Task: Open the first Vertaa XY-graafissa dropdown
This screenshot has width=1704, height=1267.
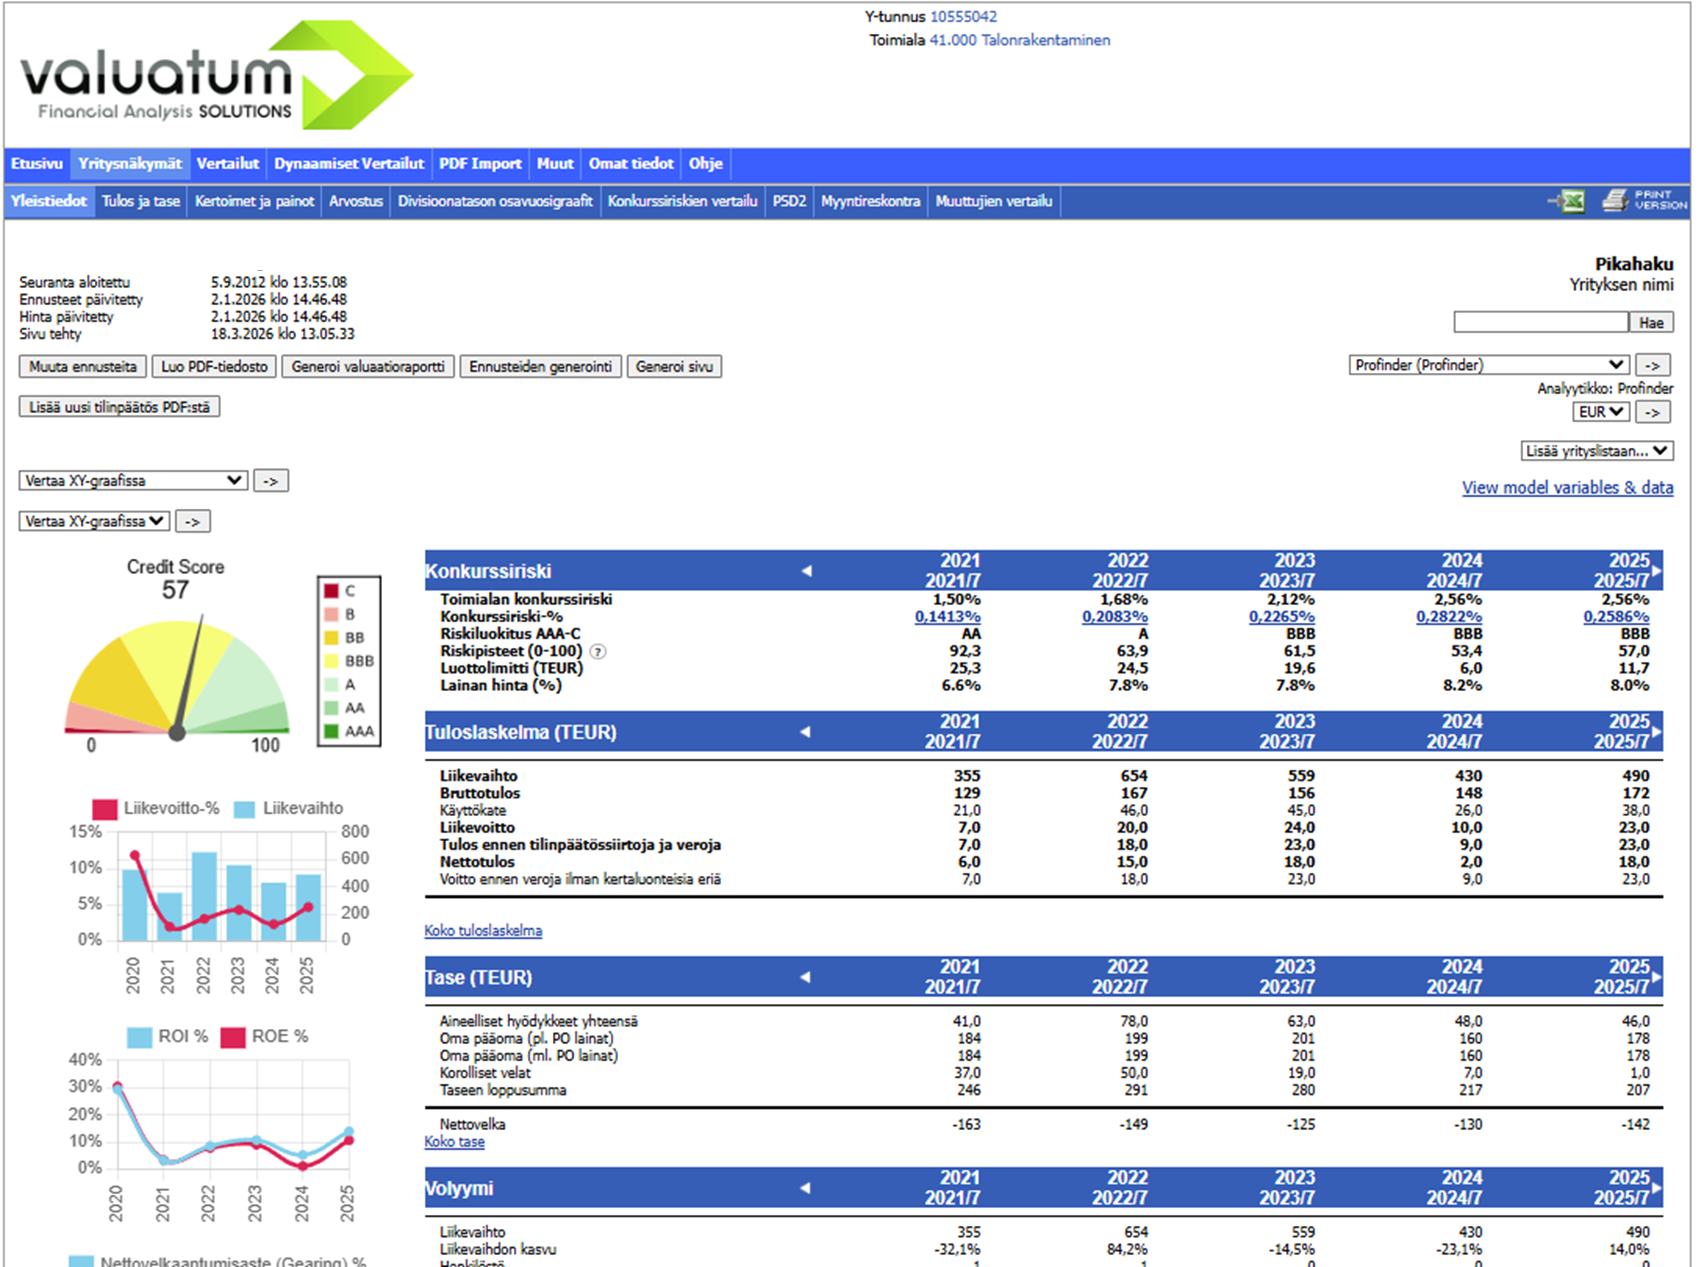Action: tap(133, 481)
